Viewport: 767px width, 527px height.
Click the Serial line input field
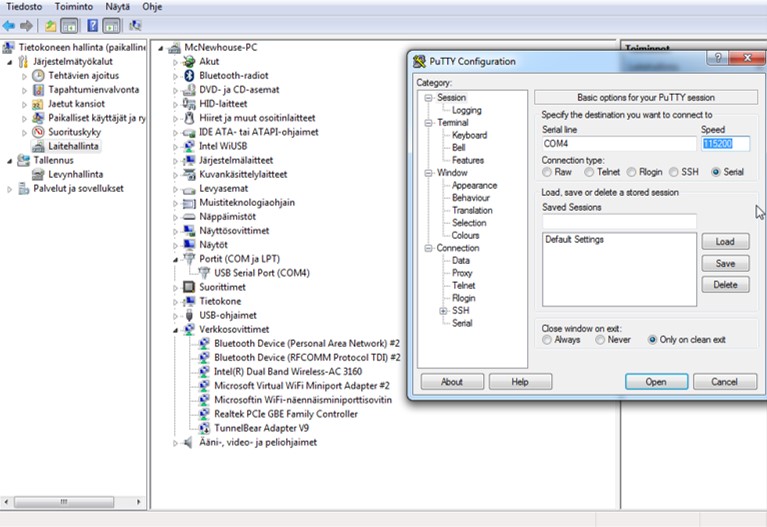tap(619, 143)
